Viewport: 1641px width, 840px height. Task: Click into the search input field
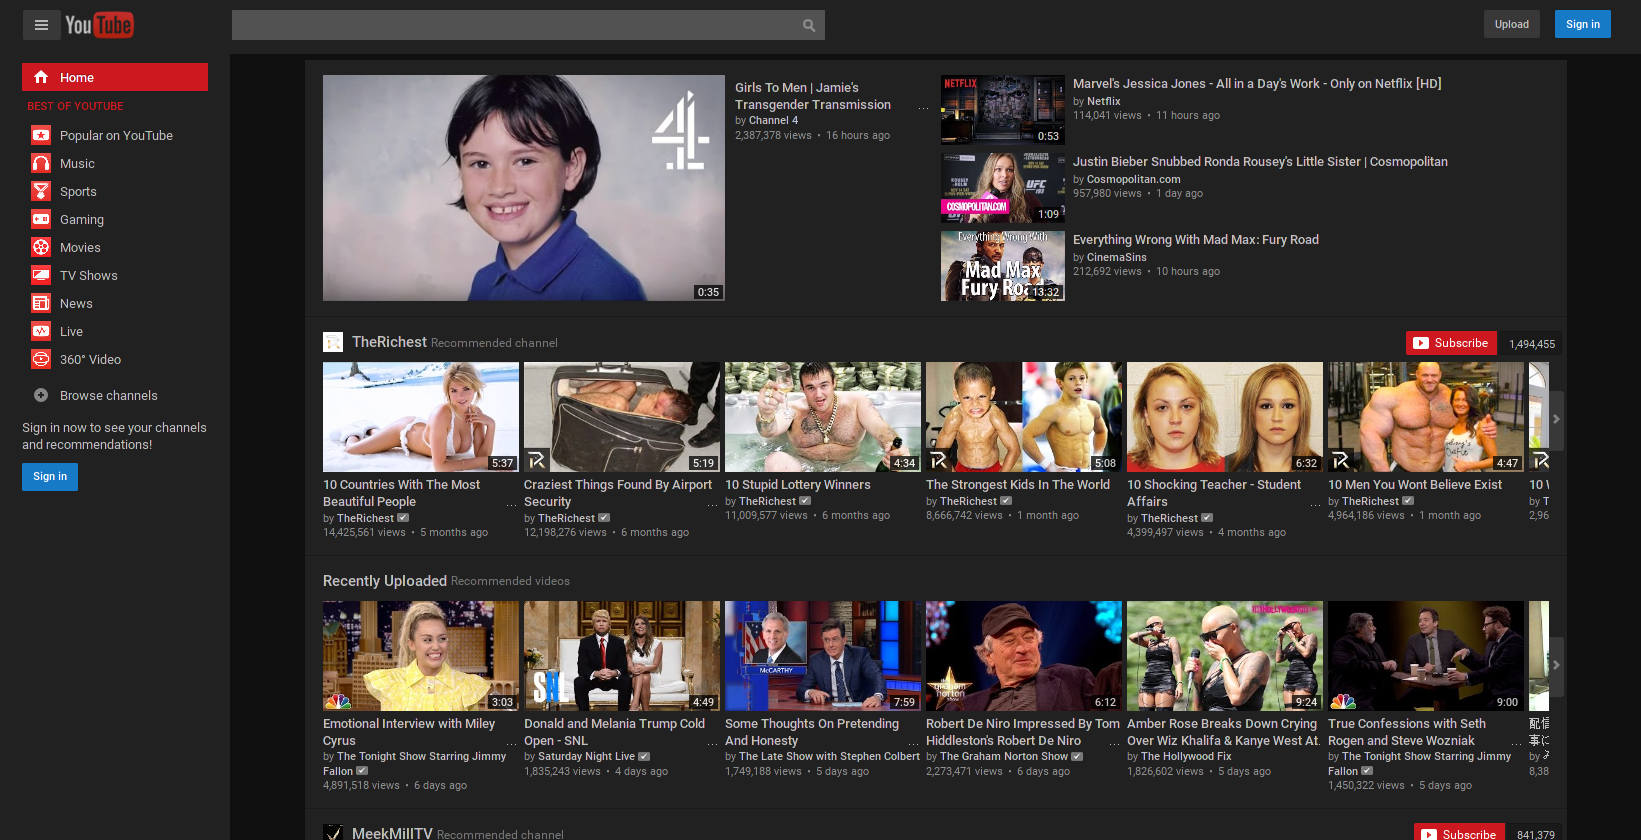tap(514, 25)
